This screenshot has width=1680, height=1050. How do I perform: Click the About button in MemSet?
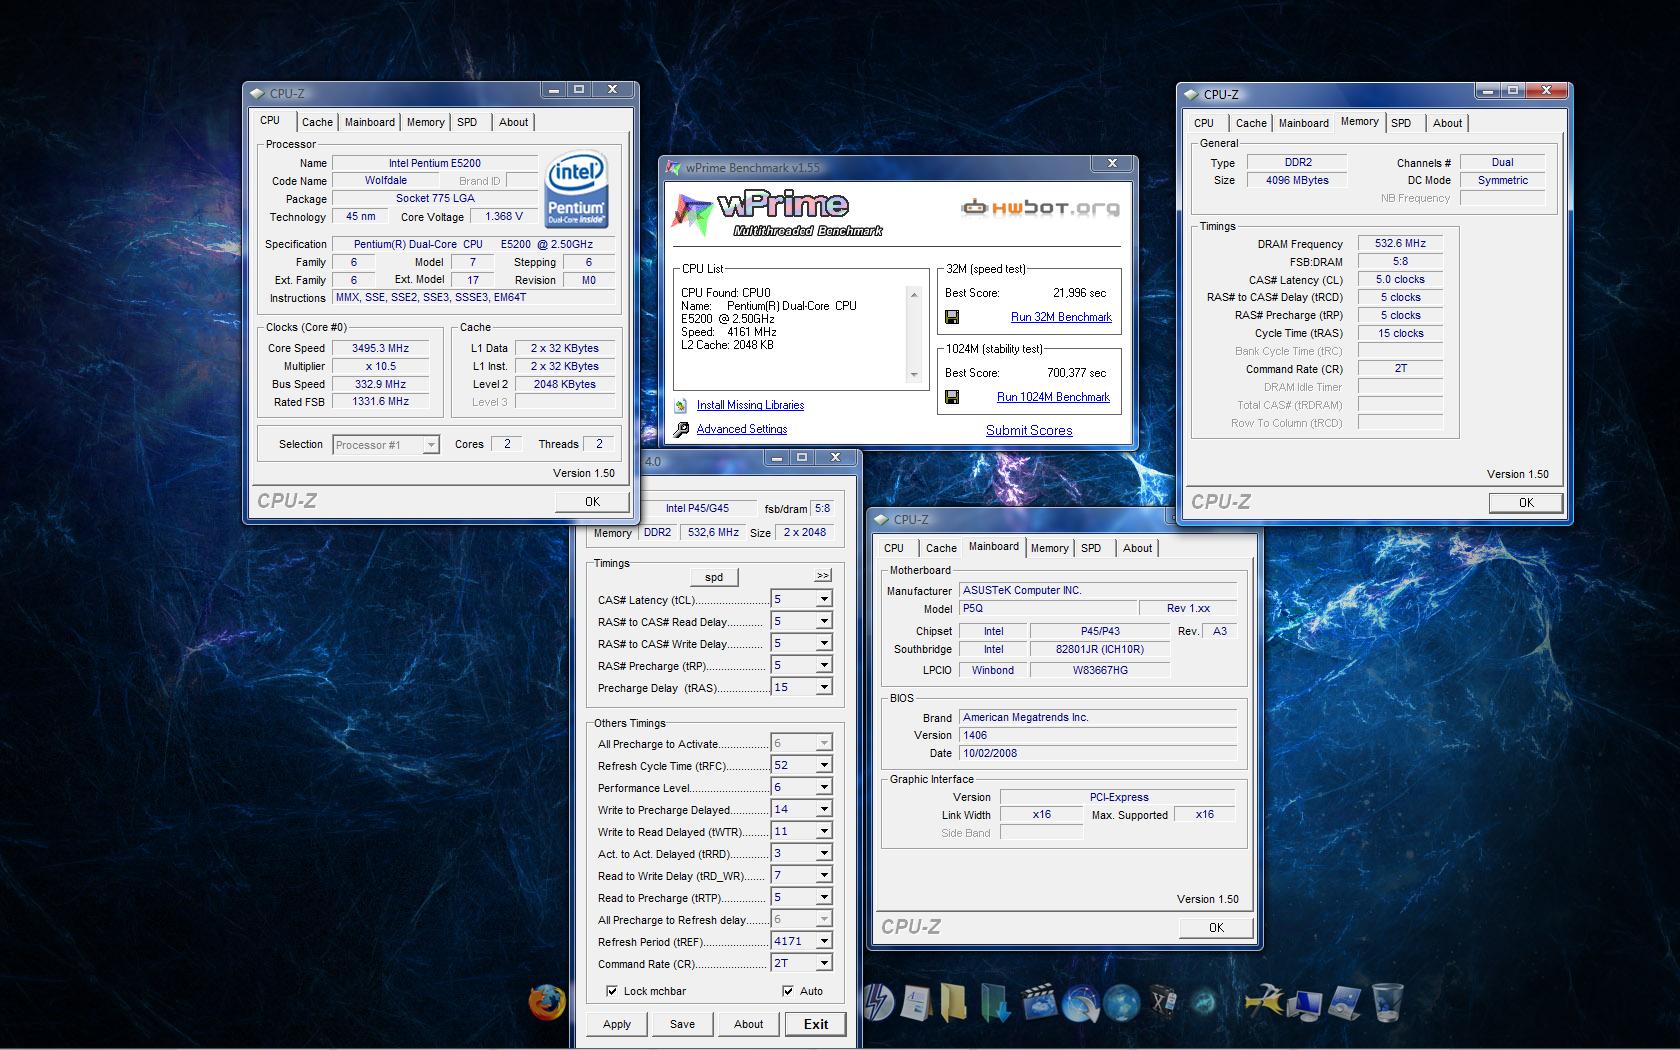748,1024
